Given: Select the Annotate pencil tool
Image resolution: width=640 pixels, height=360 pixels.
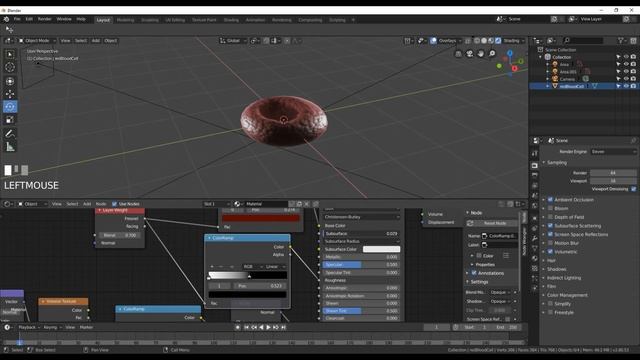Looking at the screenshot, I should 10,133.
